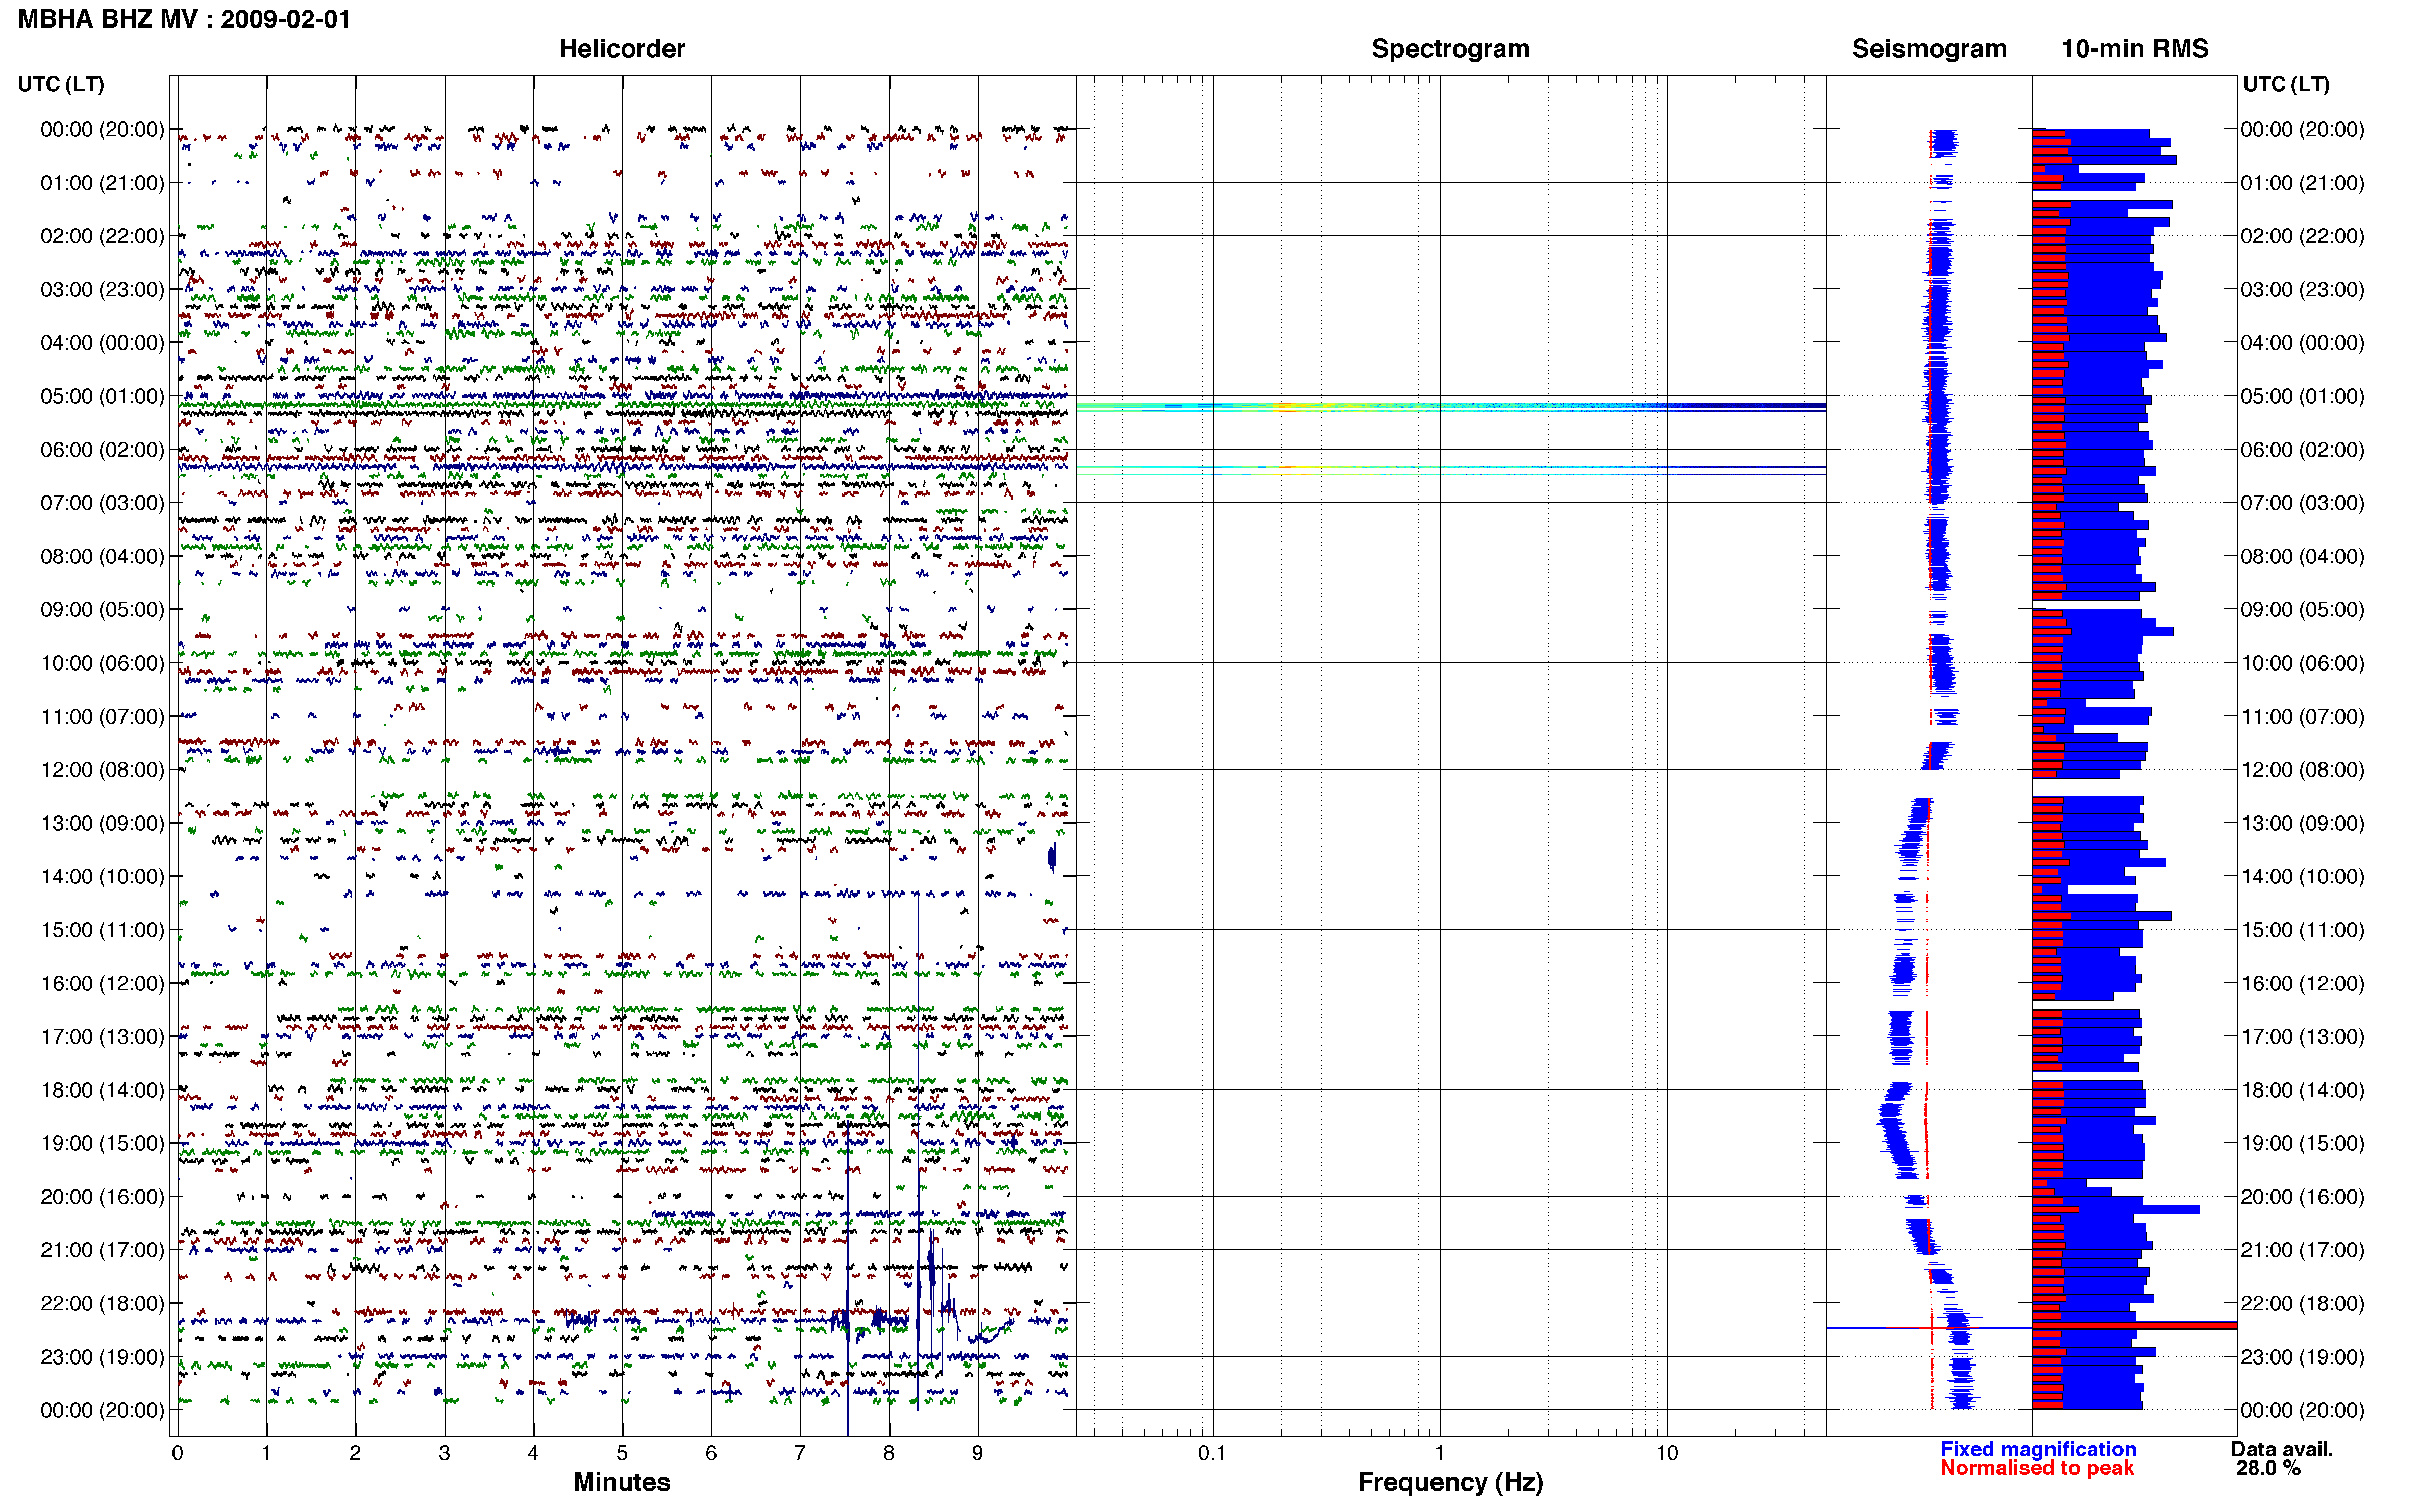Image resolution: width=2419 pixels, height=1512 pixels.
Task: Click the left 'UTC (LT)' axis header
Action: 61,84
